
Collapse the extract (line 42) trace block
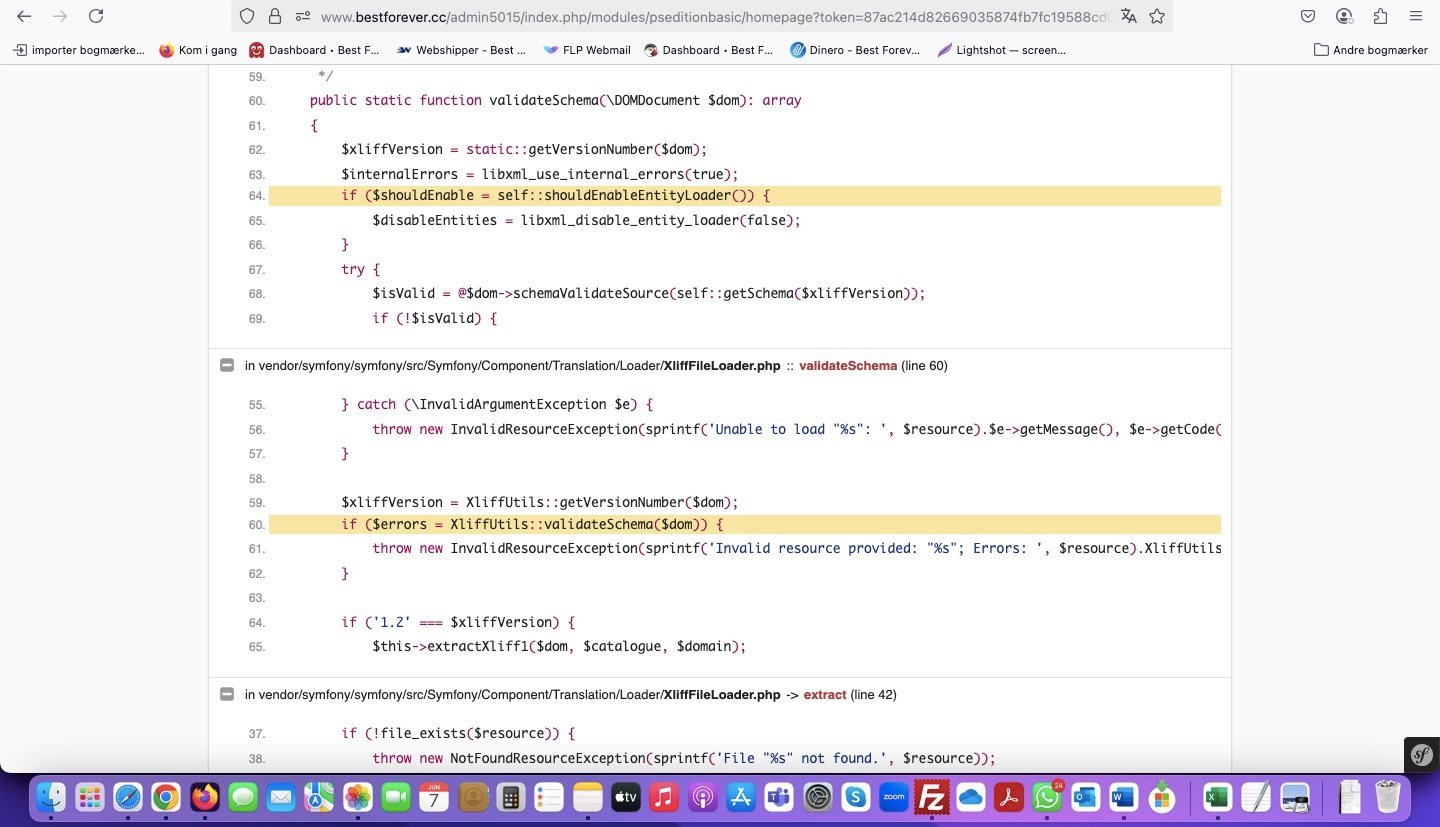pos(227,695)
